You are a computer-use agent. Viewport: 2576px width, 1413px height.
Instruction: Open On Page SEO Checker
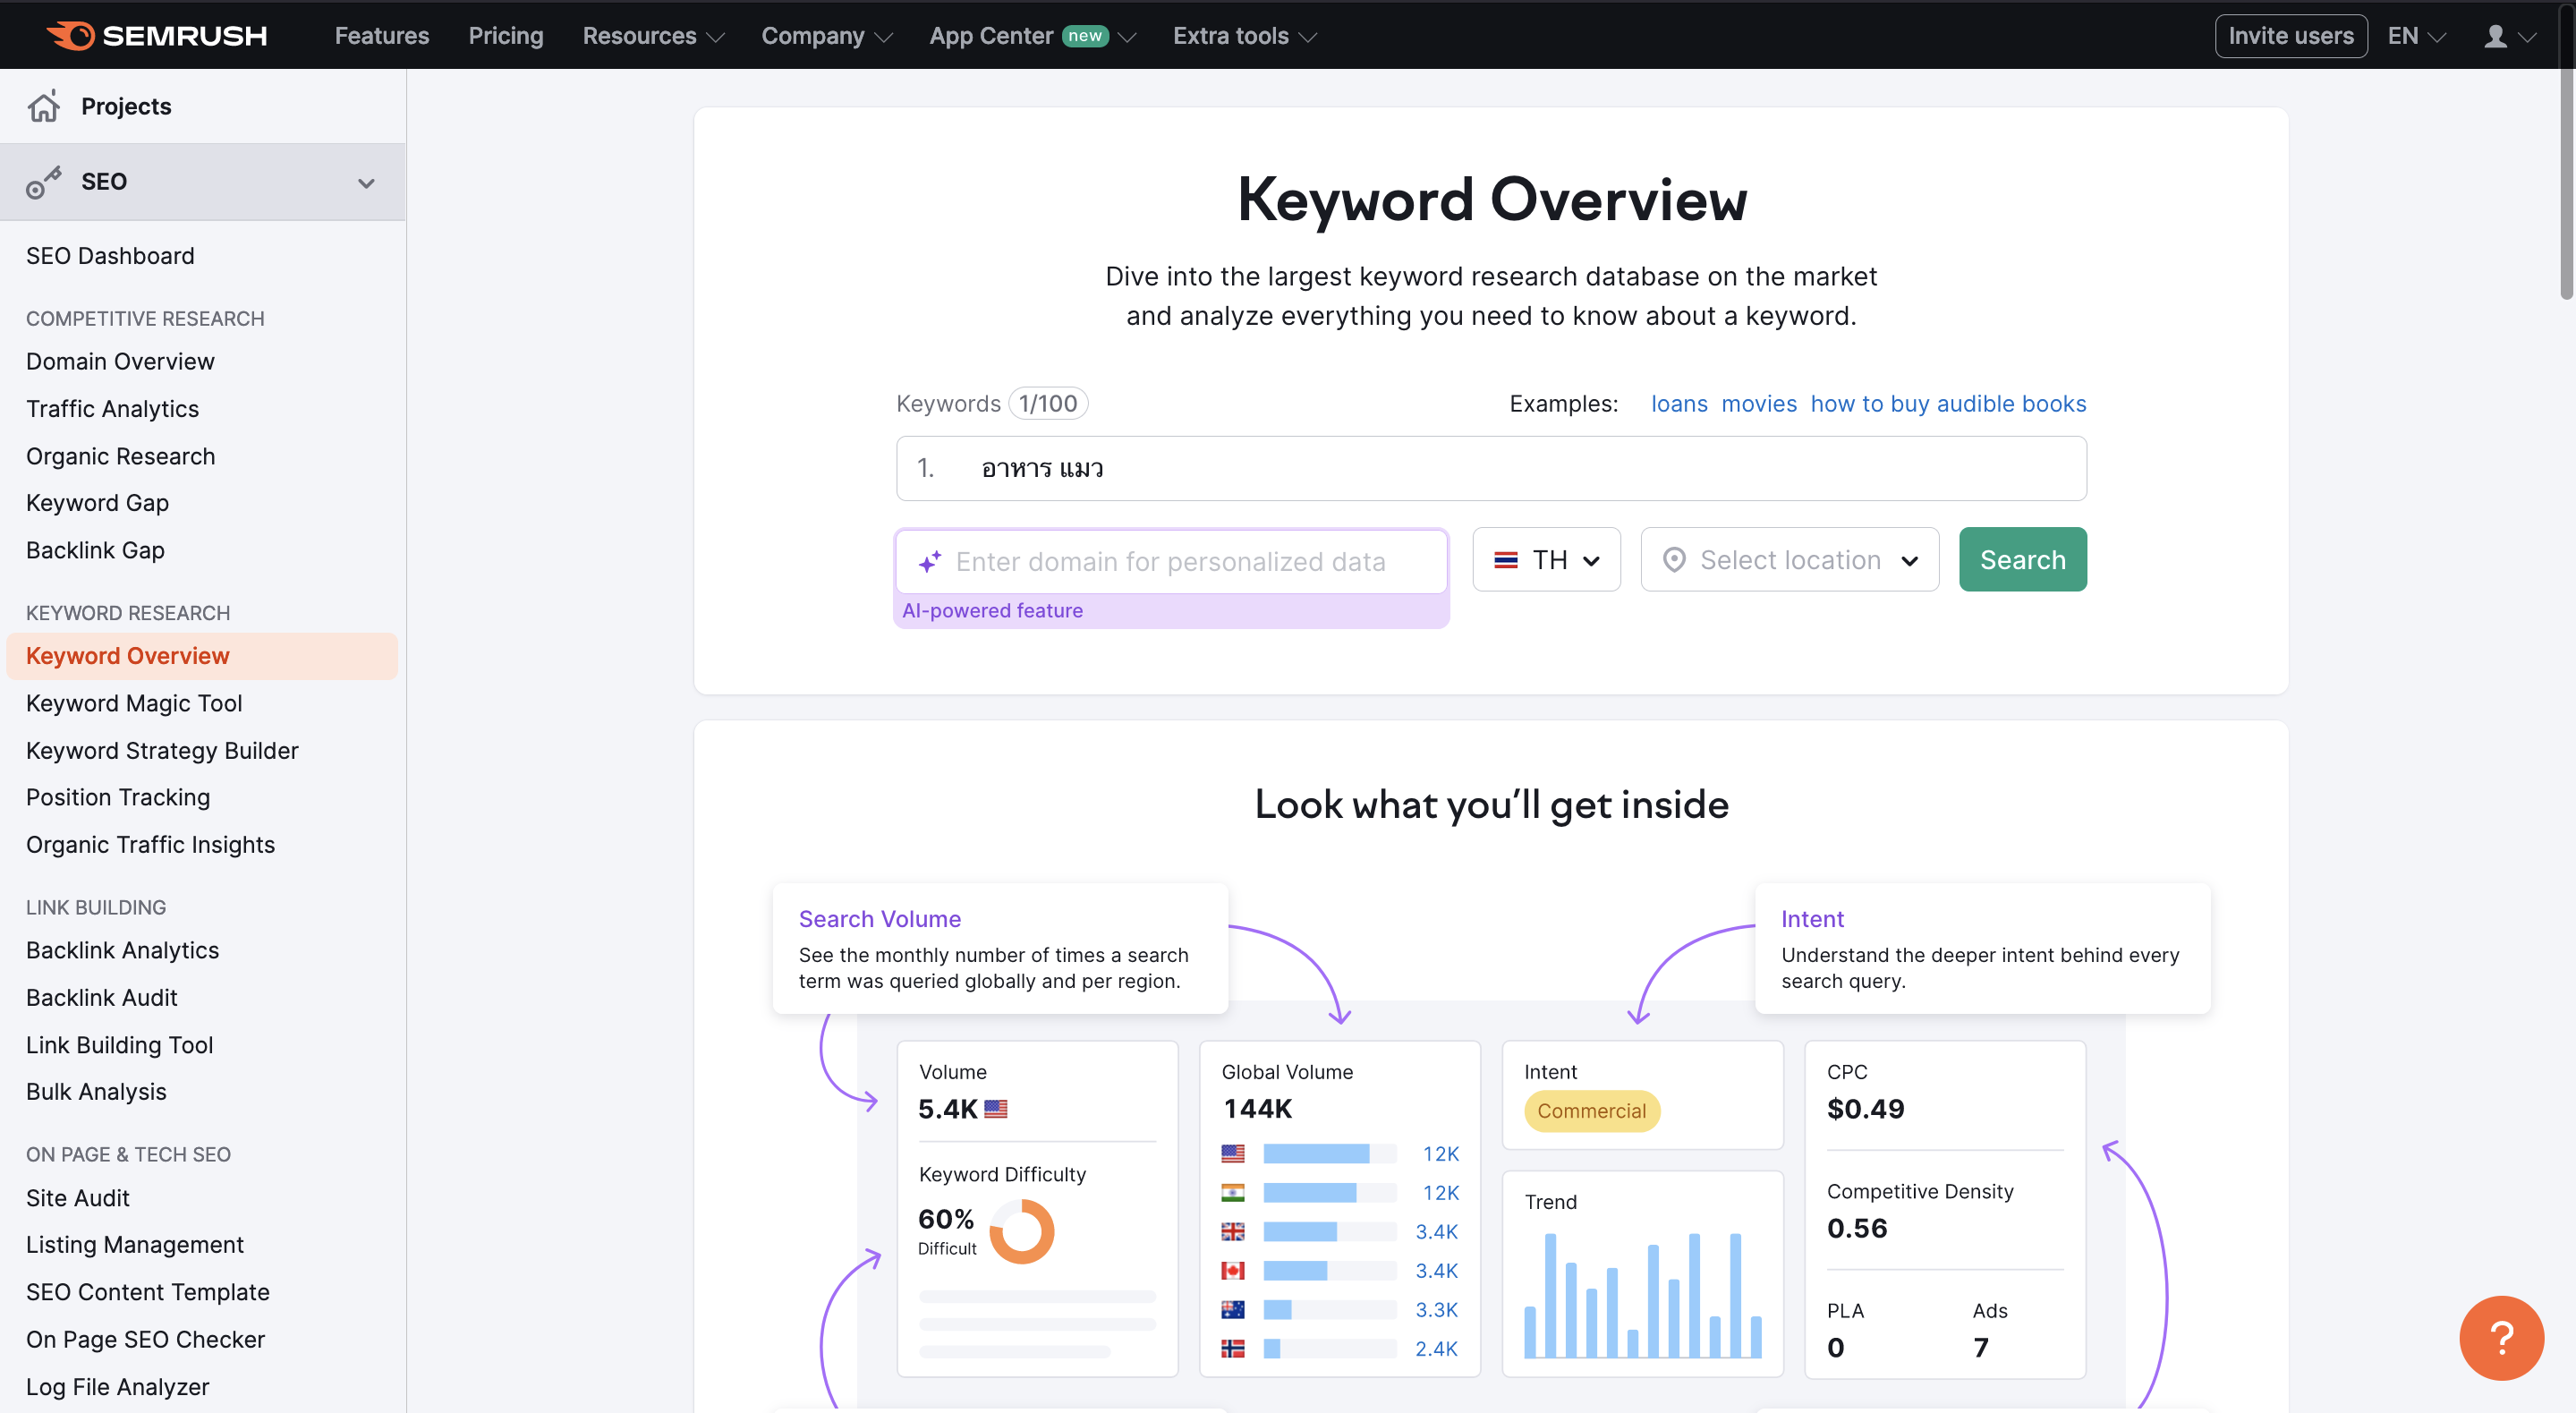145,1339
